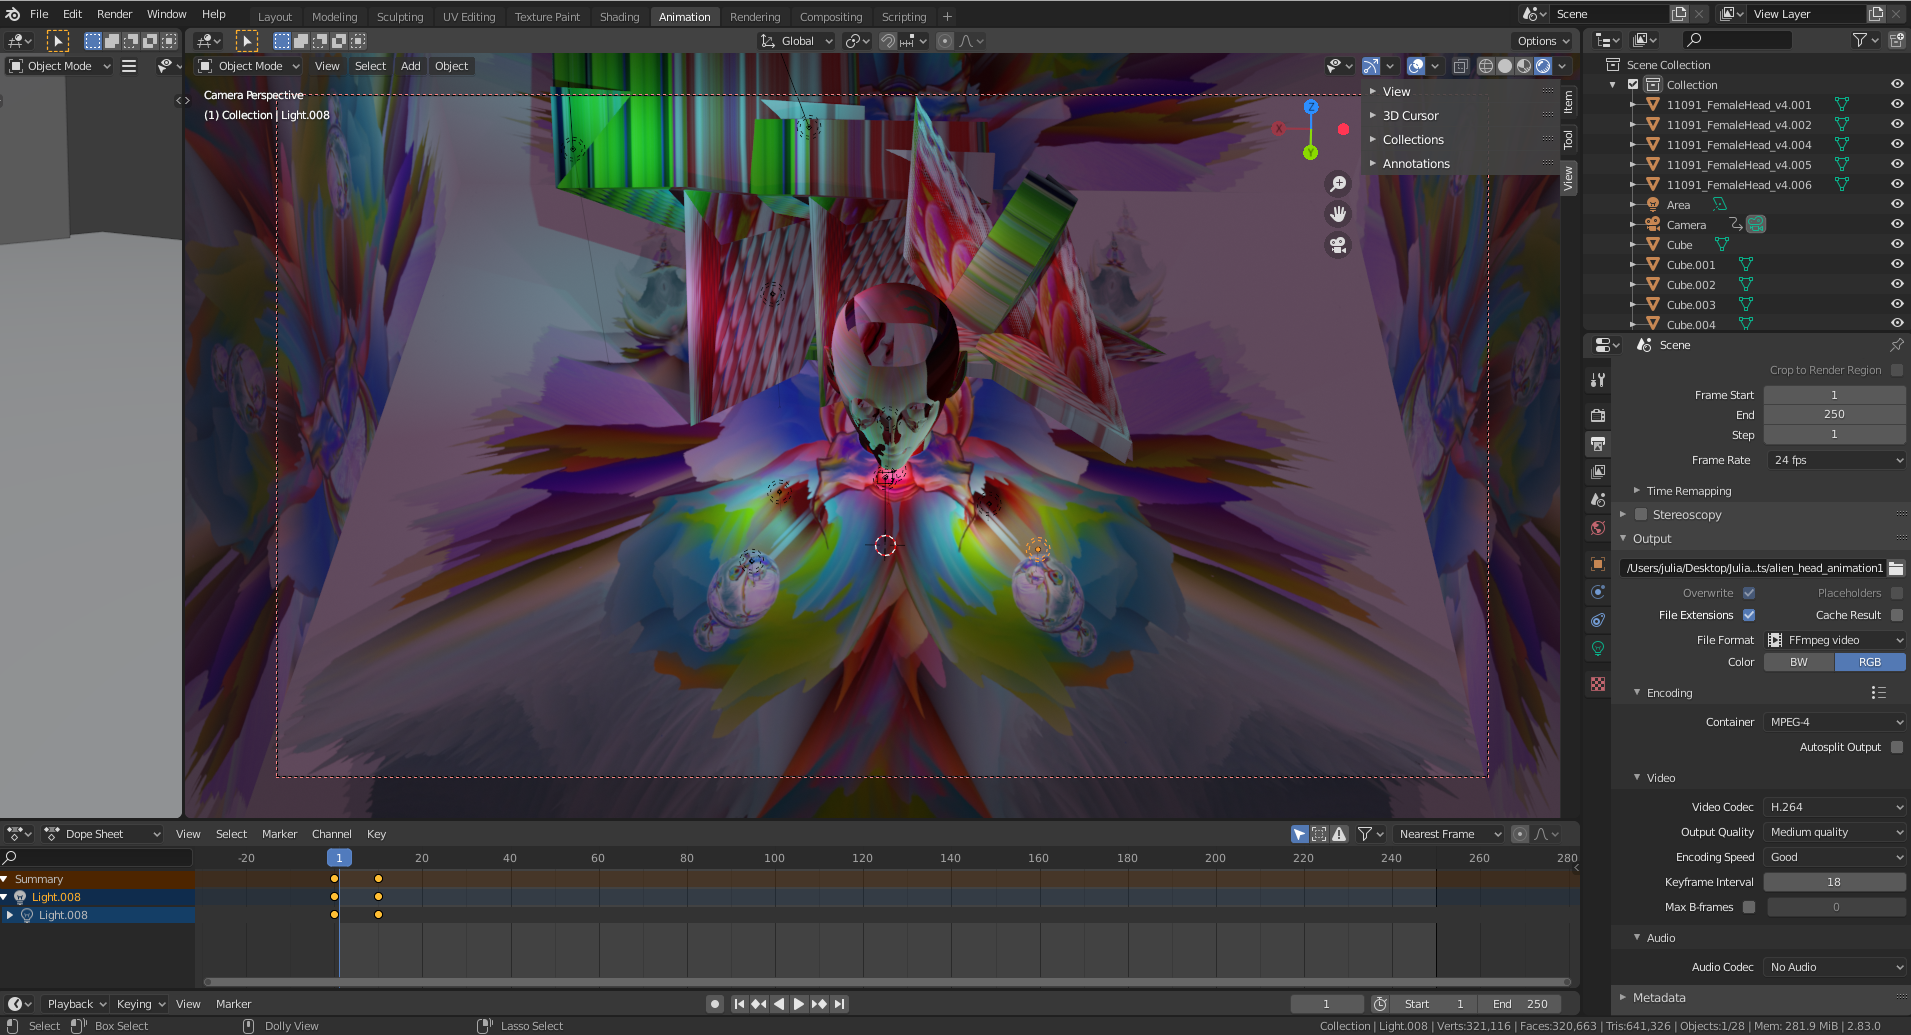Click the Keyframe Interval value slider
The width and height of the screenshot is (1911, 1035).
(1834, 882)
